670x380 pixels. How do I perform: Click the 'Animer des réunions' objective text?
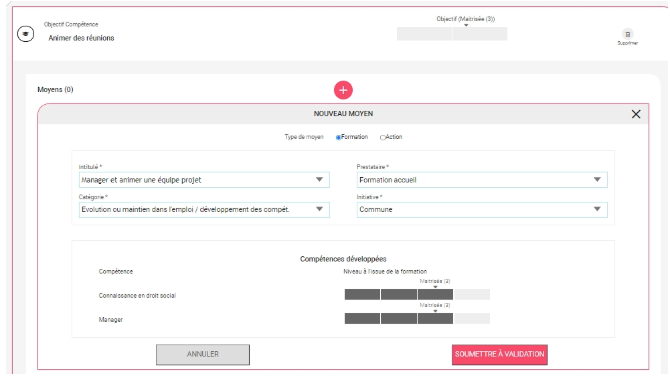81,38
